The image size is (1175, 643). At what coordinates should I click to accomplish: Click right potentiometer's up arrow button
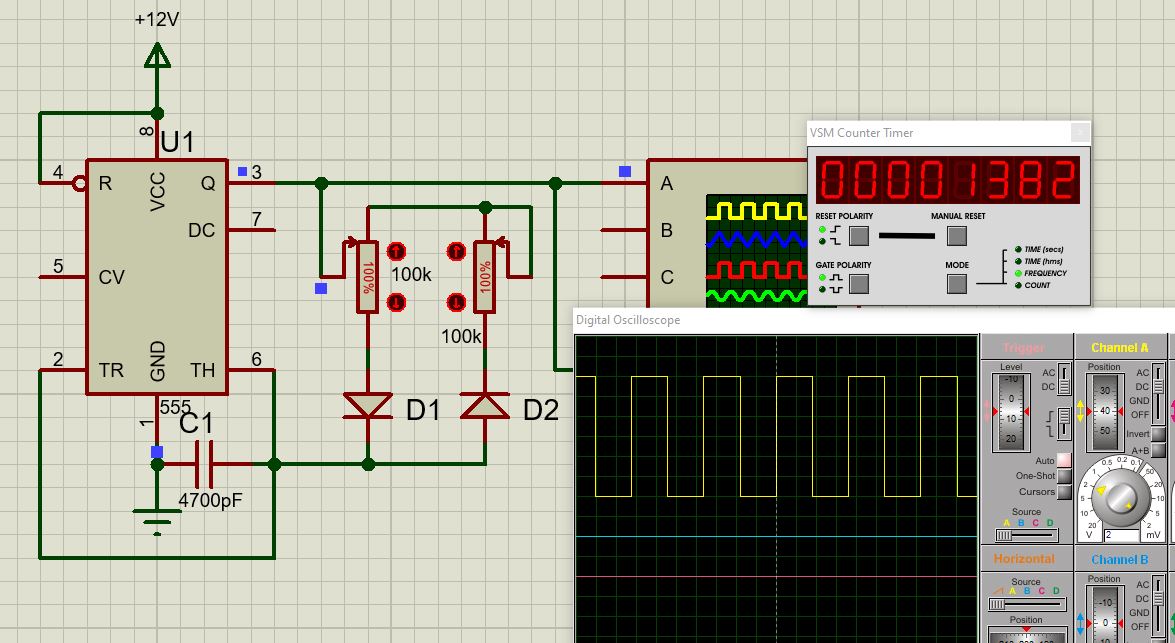(x=457, y=250)
